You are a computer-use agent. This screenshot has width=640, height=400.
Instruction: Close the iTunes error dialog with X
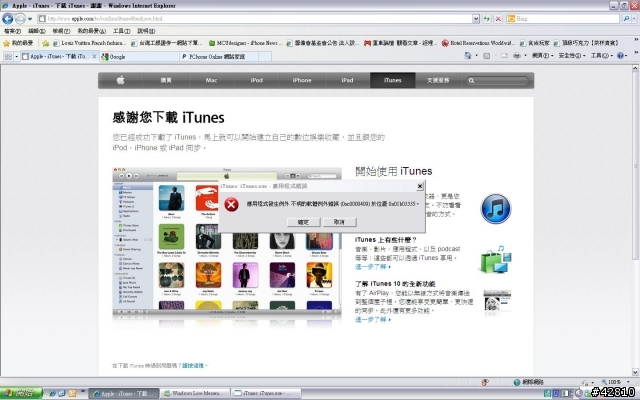[x=420, y=187]
